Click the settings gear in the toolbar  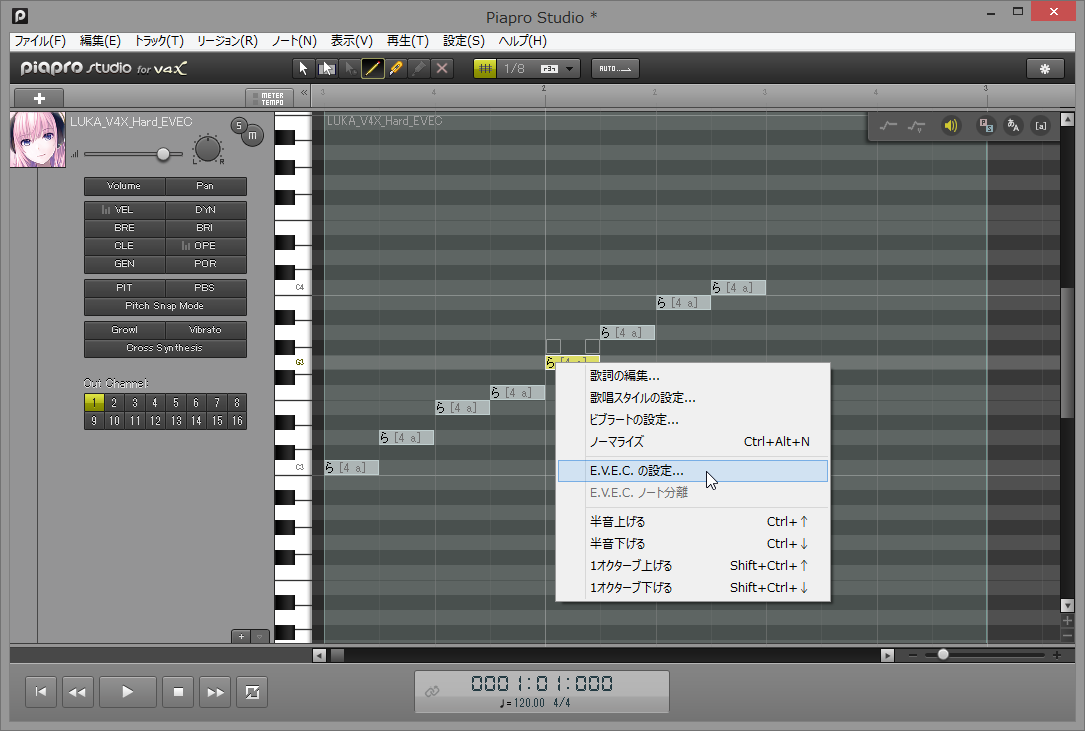point(1045,69)
